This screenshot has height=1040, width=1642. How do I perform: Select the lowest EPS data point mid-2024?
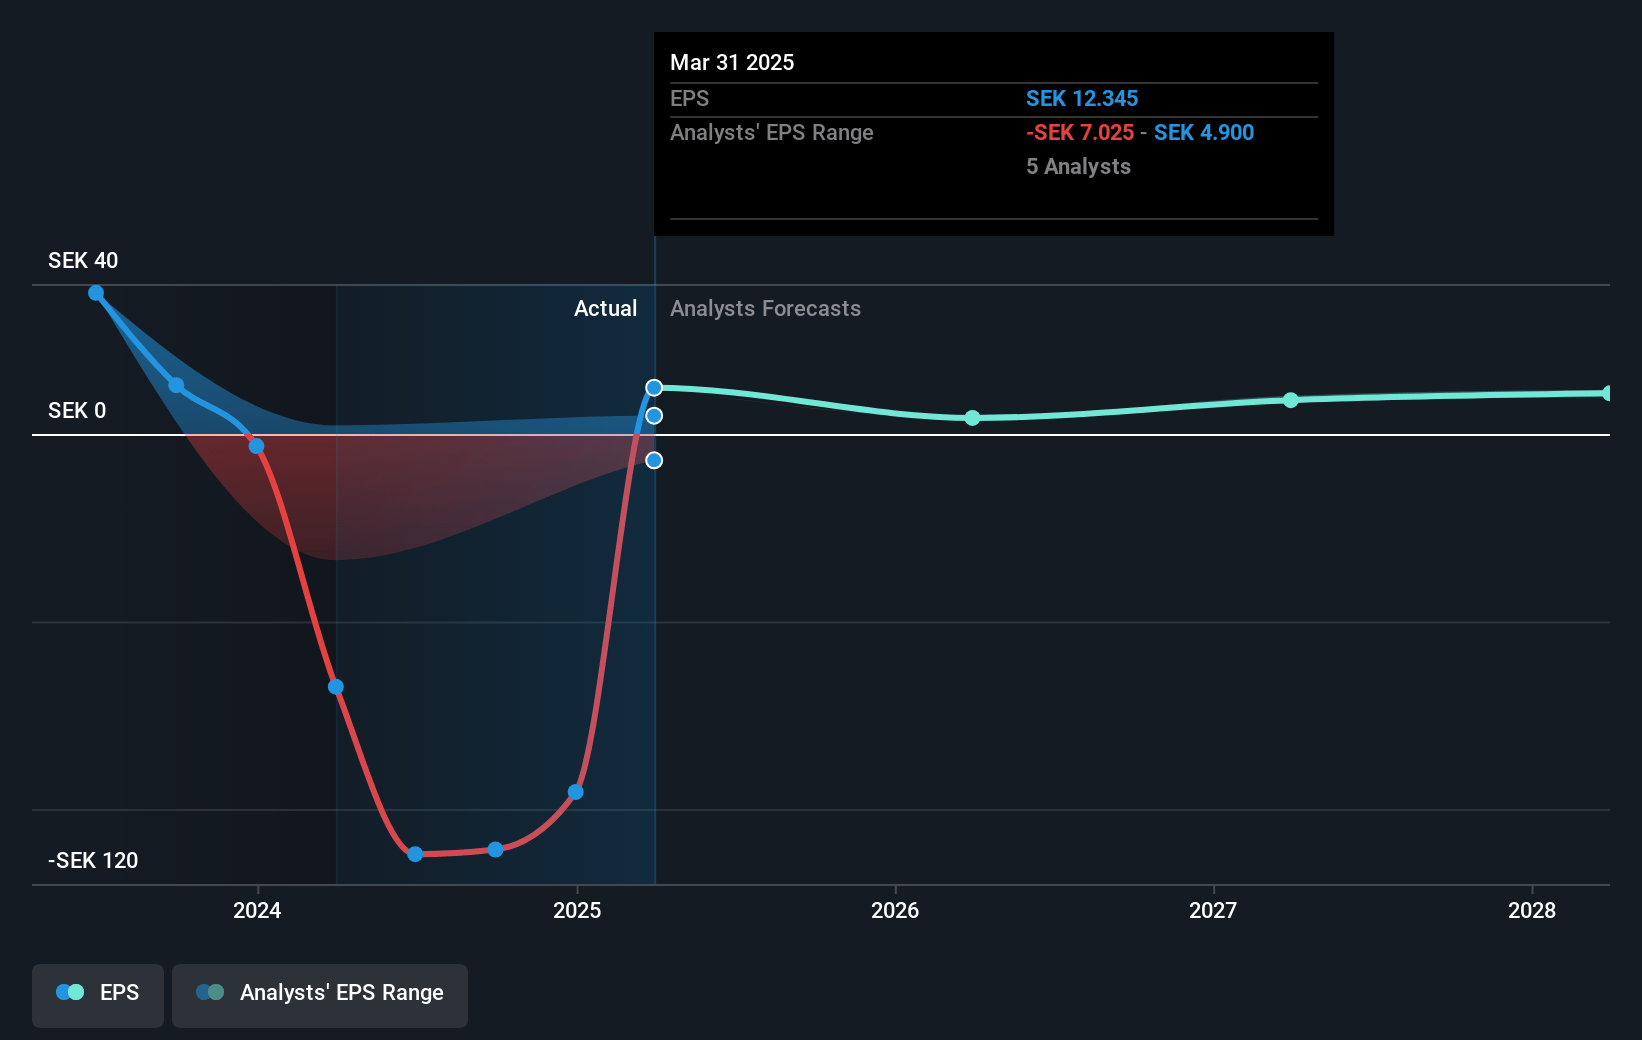coord(415,854)
